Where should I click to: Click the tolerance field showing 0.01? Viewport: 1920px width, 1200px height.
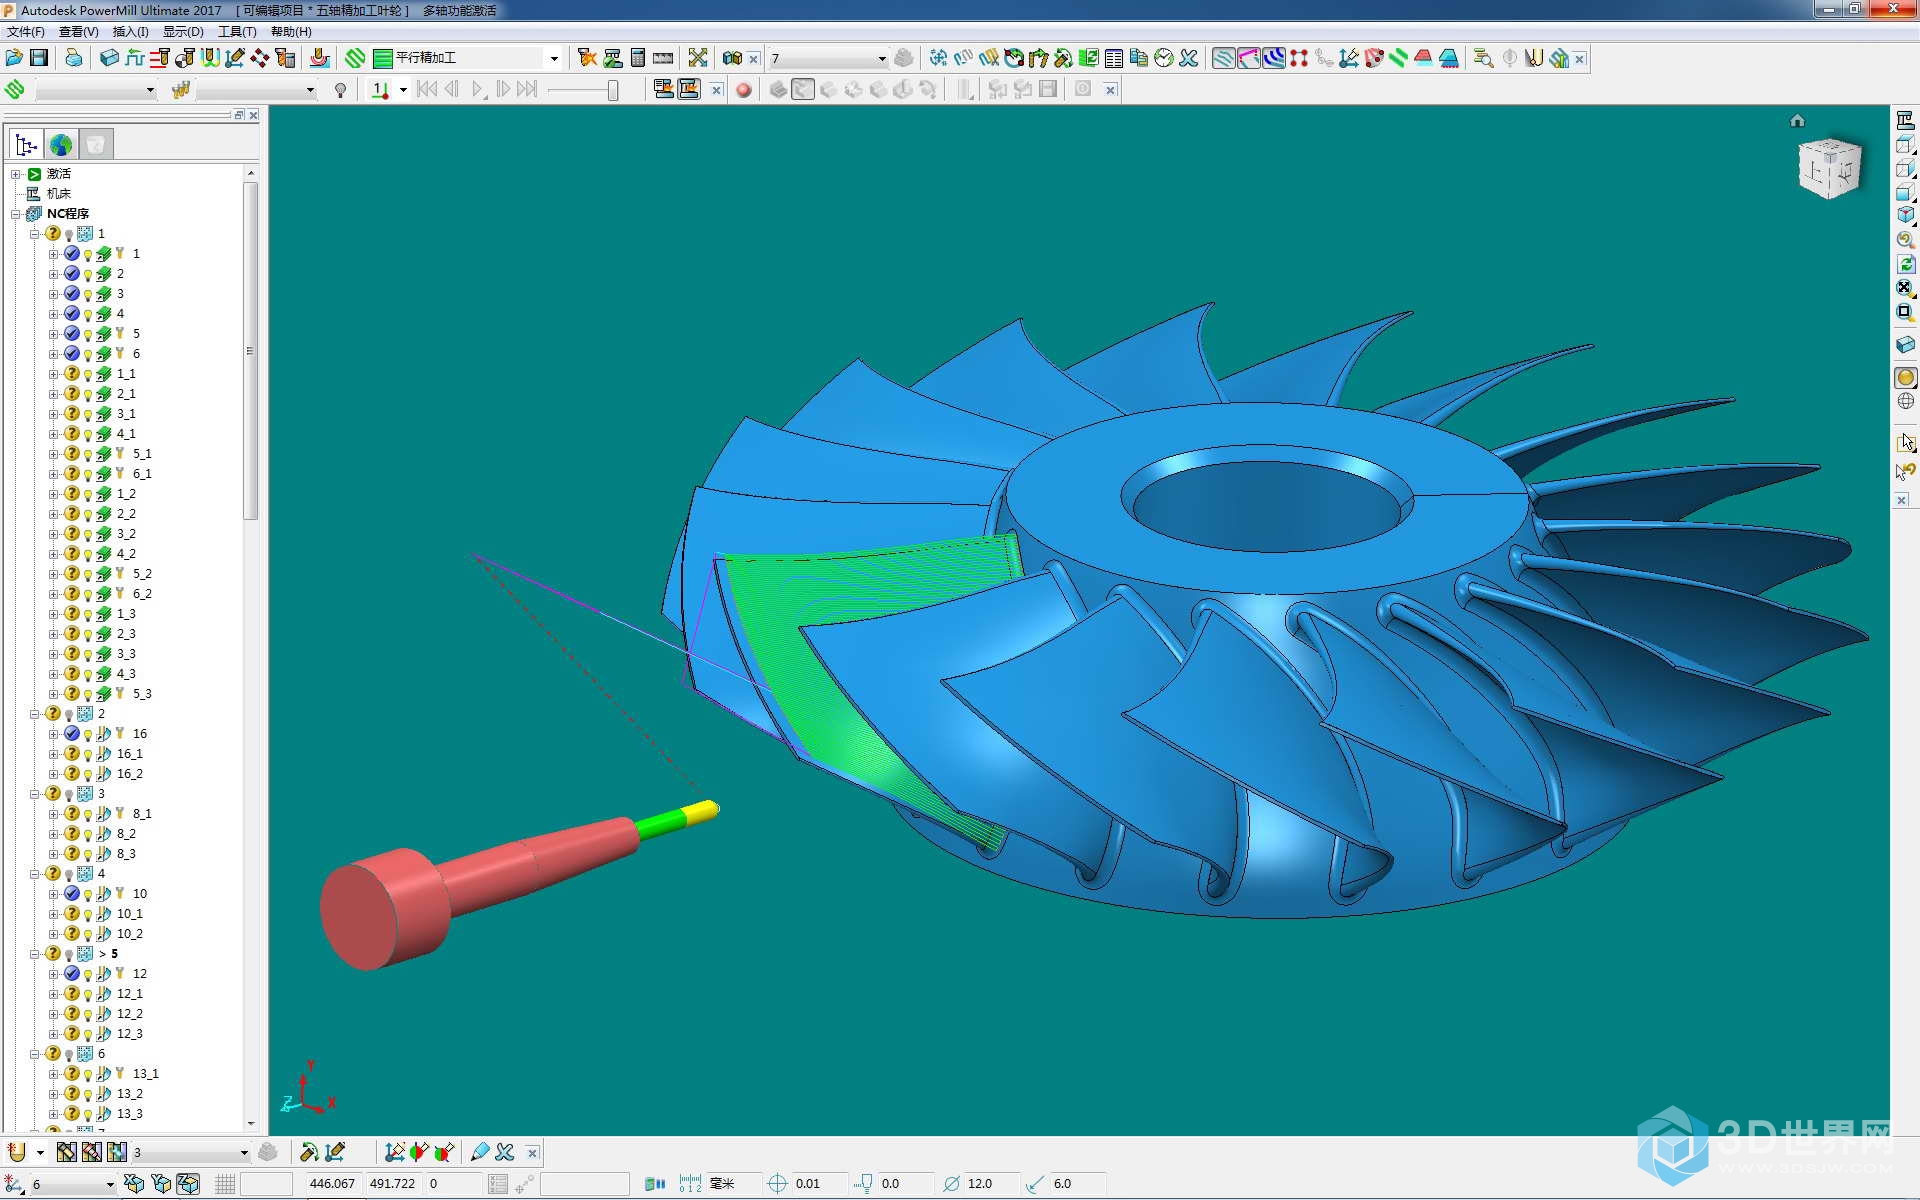[x=818, y=1184]
